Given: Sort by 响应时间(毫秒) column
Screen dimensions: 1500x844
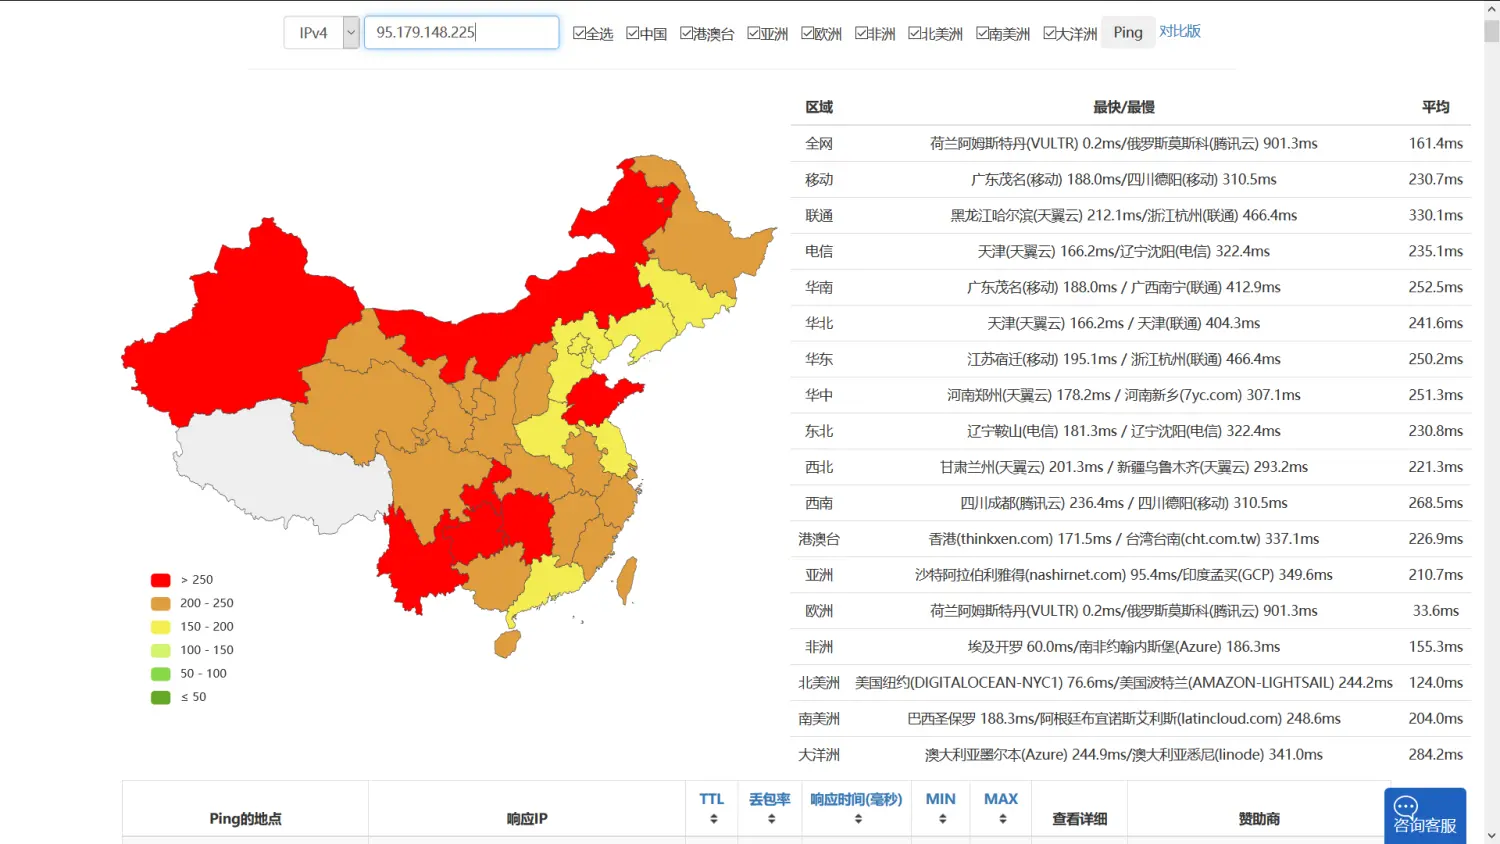Looking at the screenshot, I should tap(856, 819).
